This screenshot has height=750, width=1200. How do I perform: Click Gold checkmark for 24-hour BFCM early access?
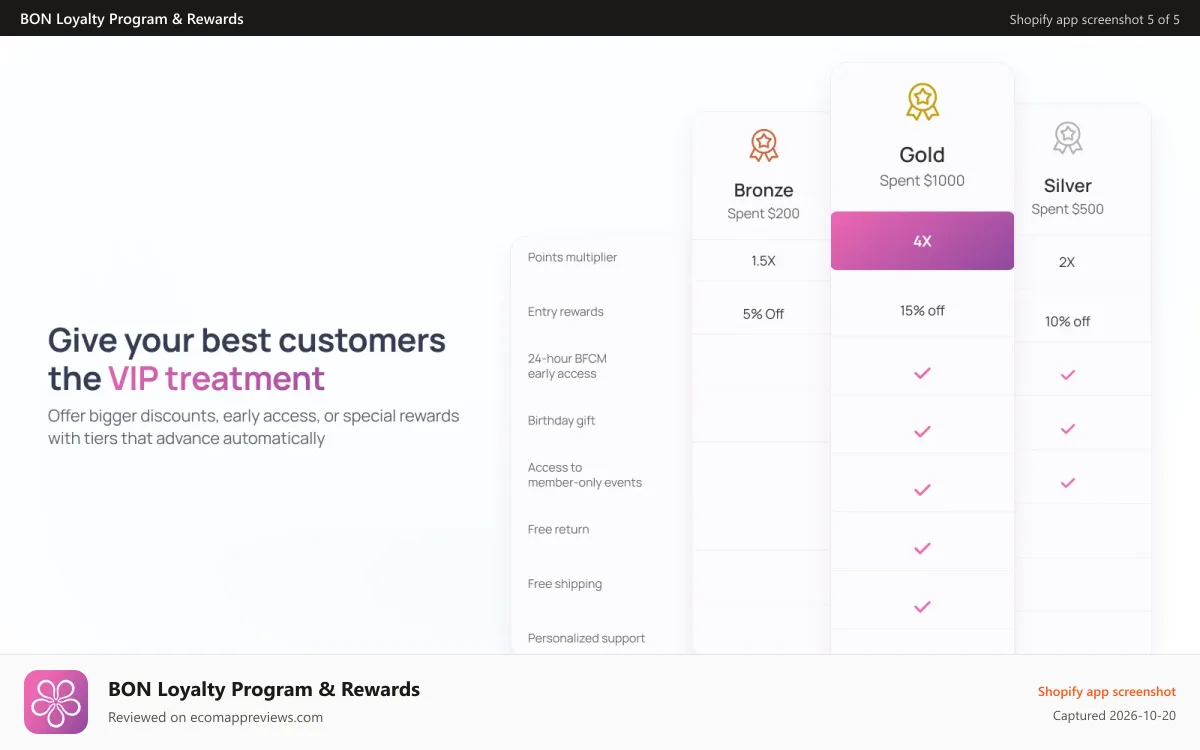point(922,373)
